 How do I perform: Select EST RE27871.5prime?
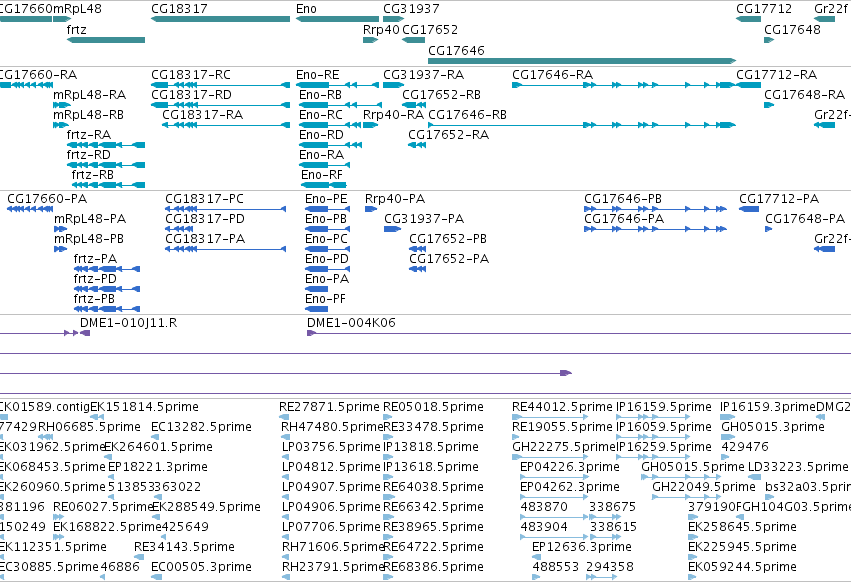click(x=329, y=407)
